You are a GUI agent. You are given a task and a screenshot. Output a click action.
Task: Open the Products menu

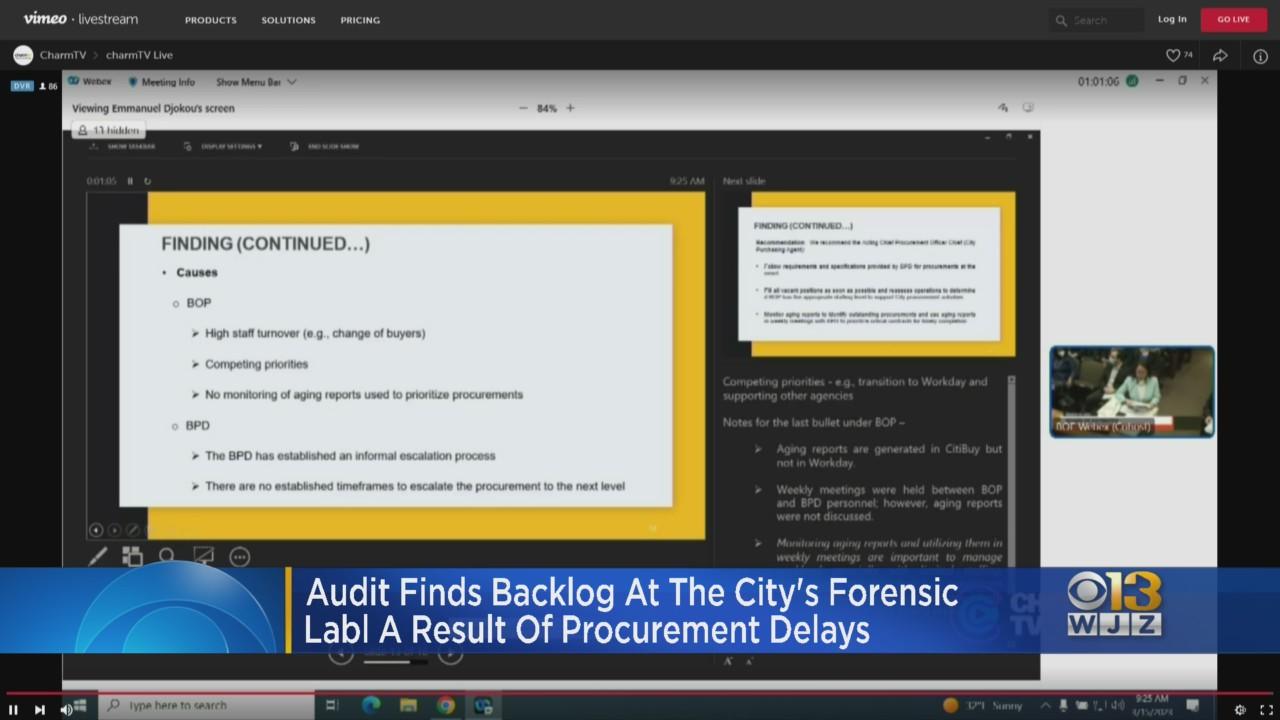pyautogui.click(x=210, y=20)
